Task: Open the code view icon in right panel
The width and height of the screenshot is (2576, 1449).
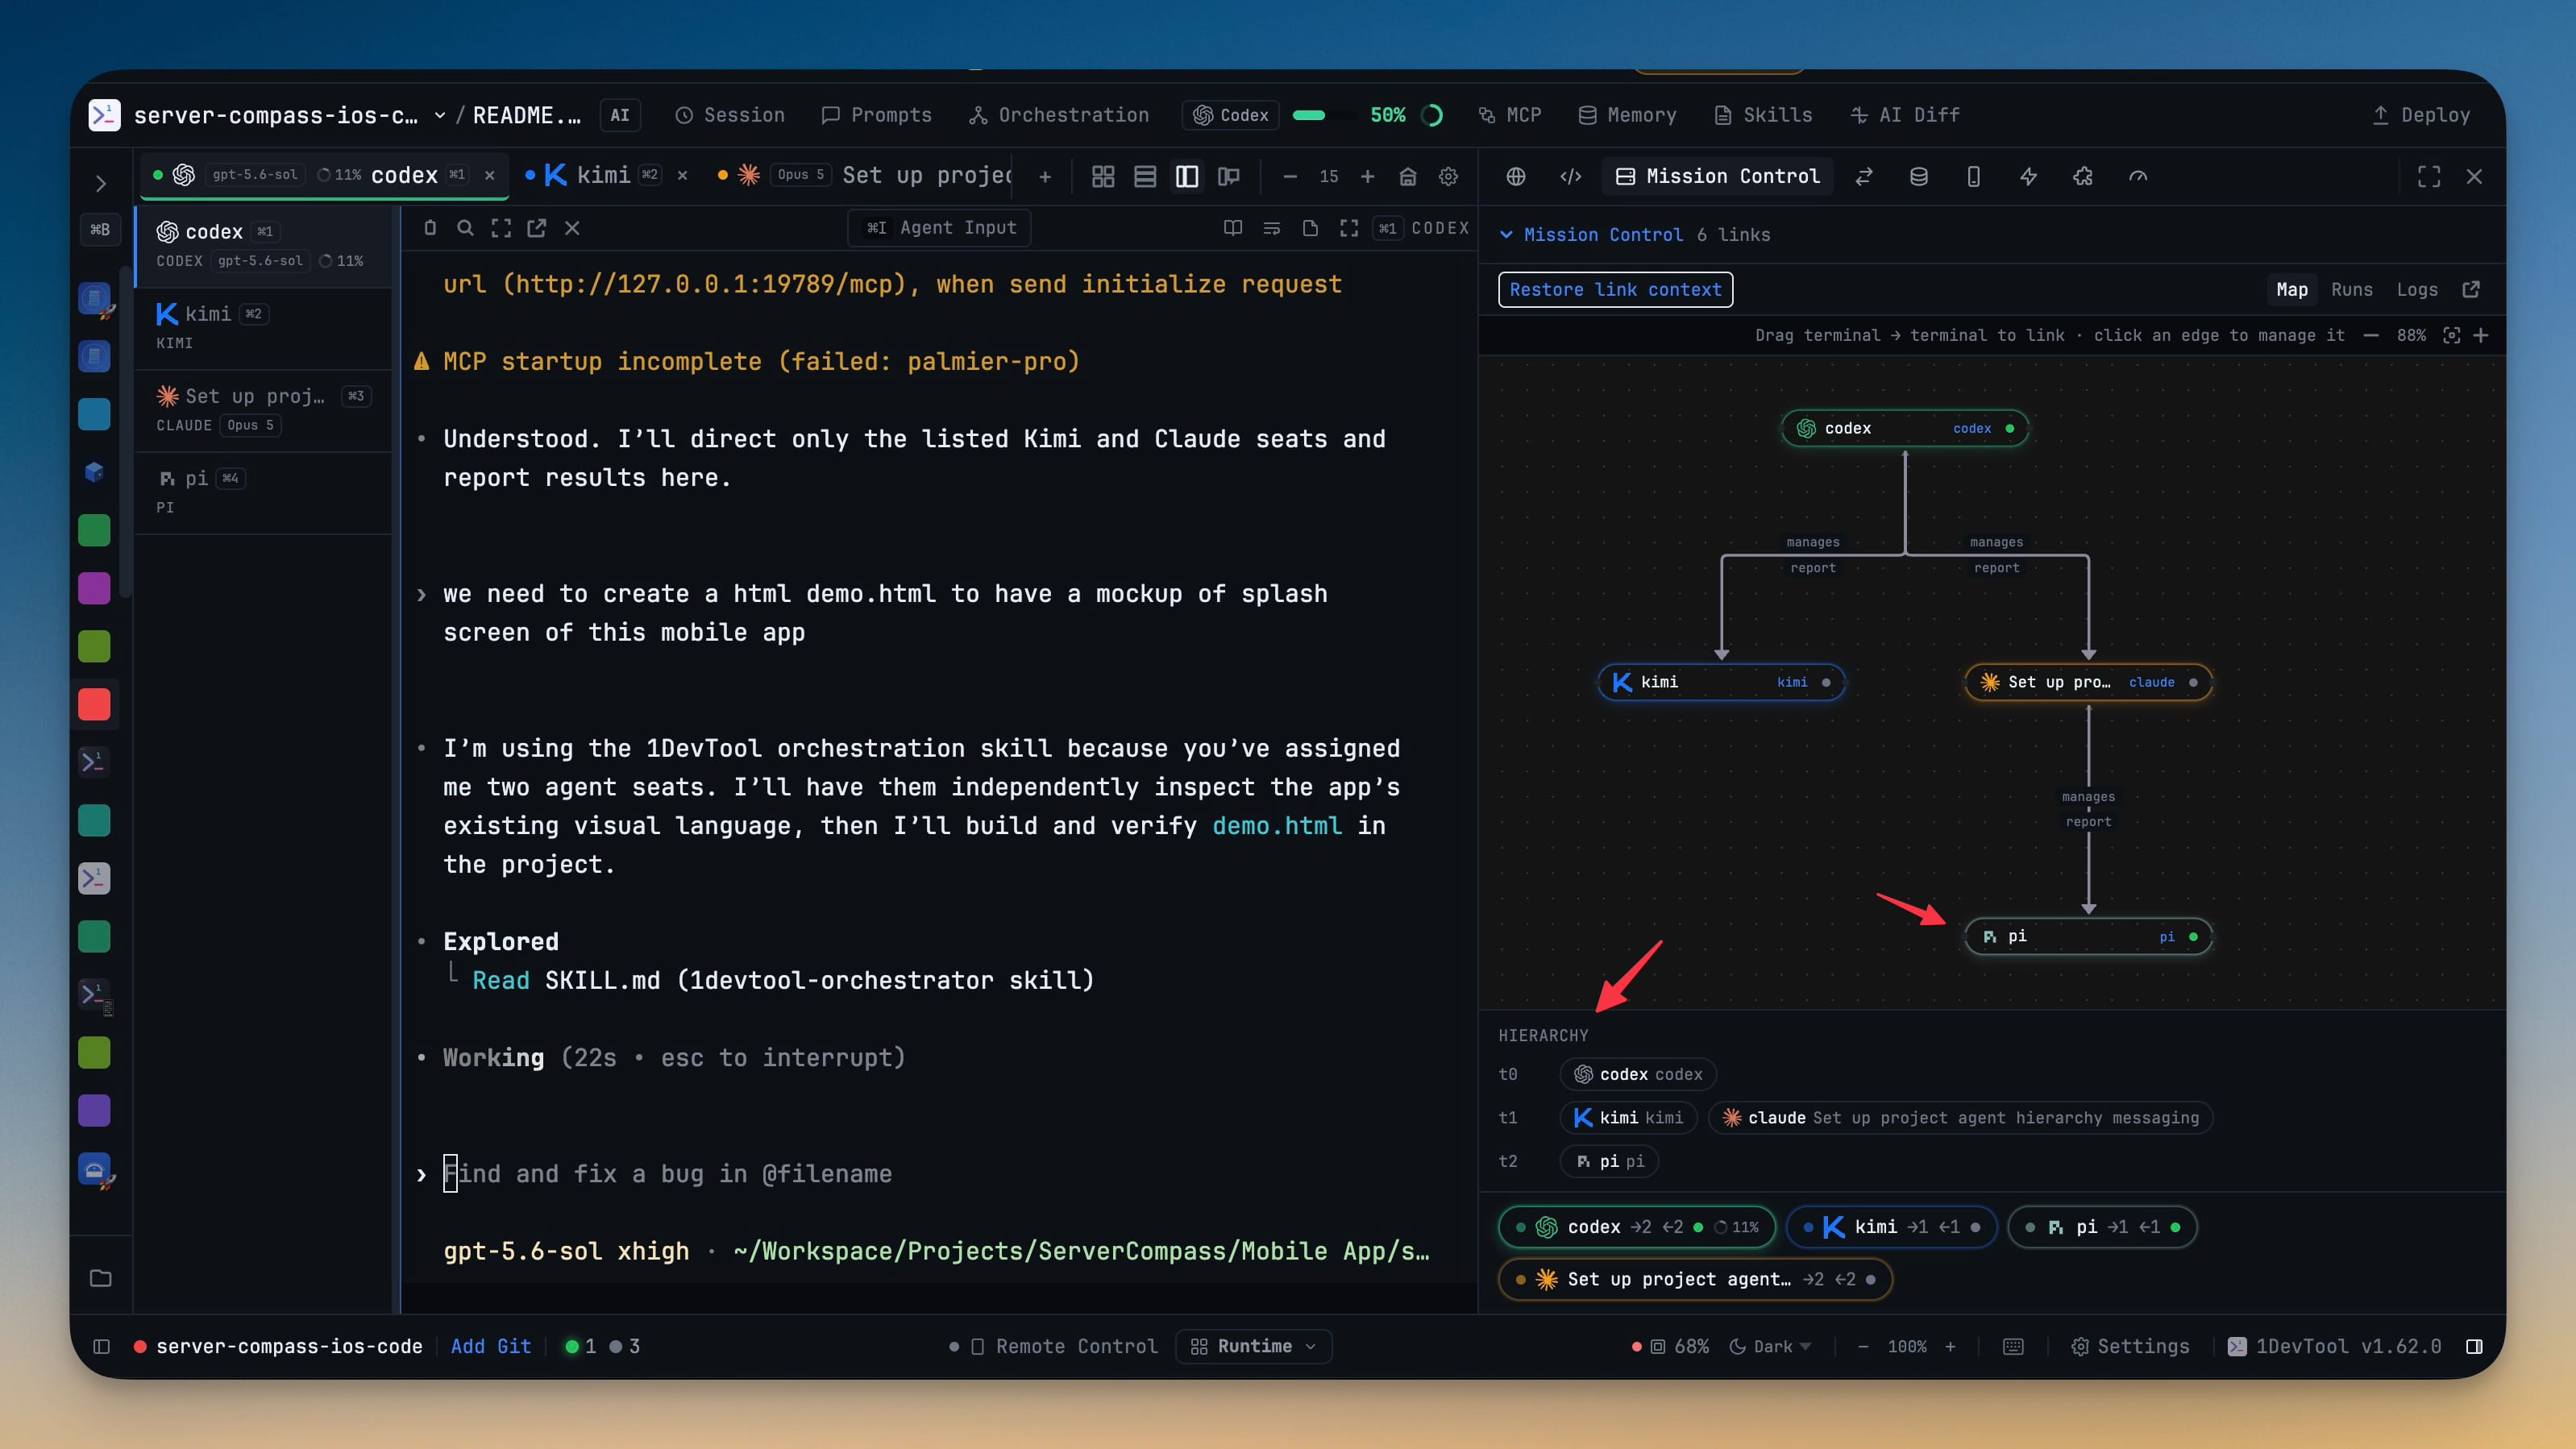Action: pos(1571,176)
